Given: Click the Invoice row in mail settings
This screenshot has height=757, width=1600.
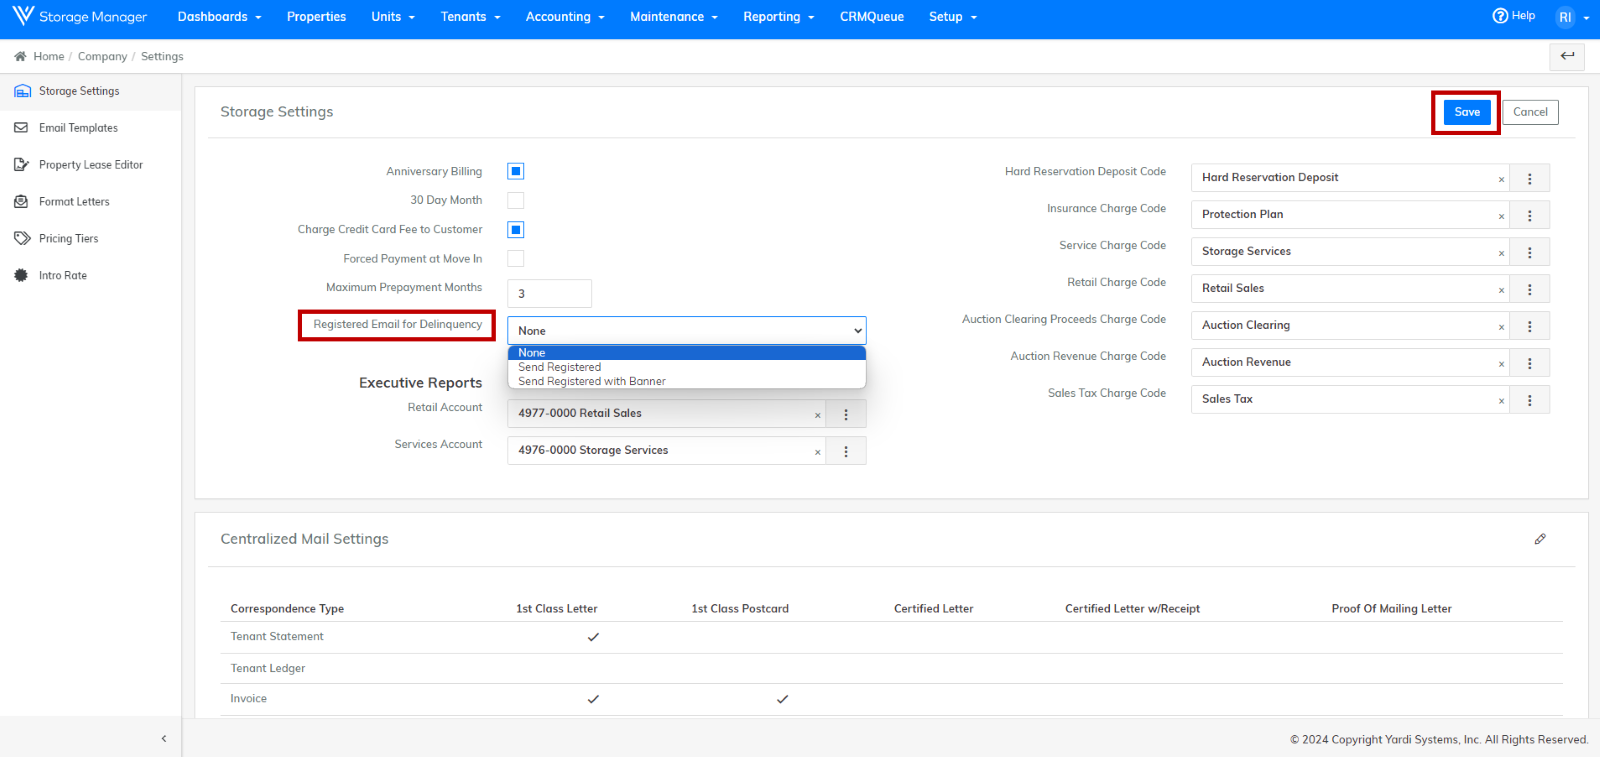Looking at the screenshot, I should [x=891, y=699].
